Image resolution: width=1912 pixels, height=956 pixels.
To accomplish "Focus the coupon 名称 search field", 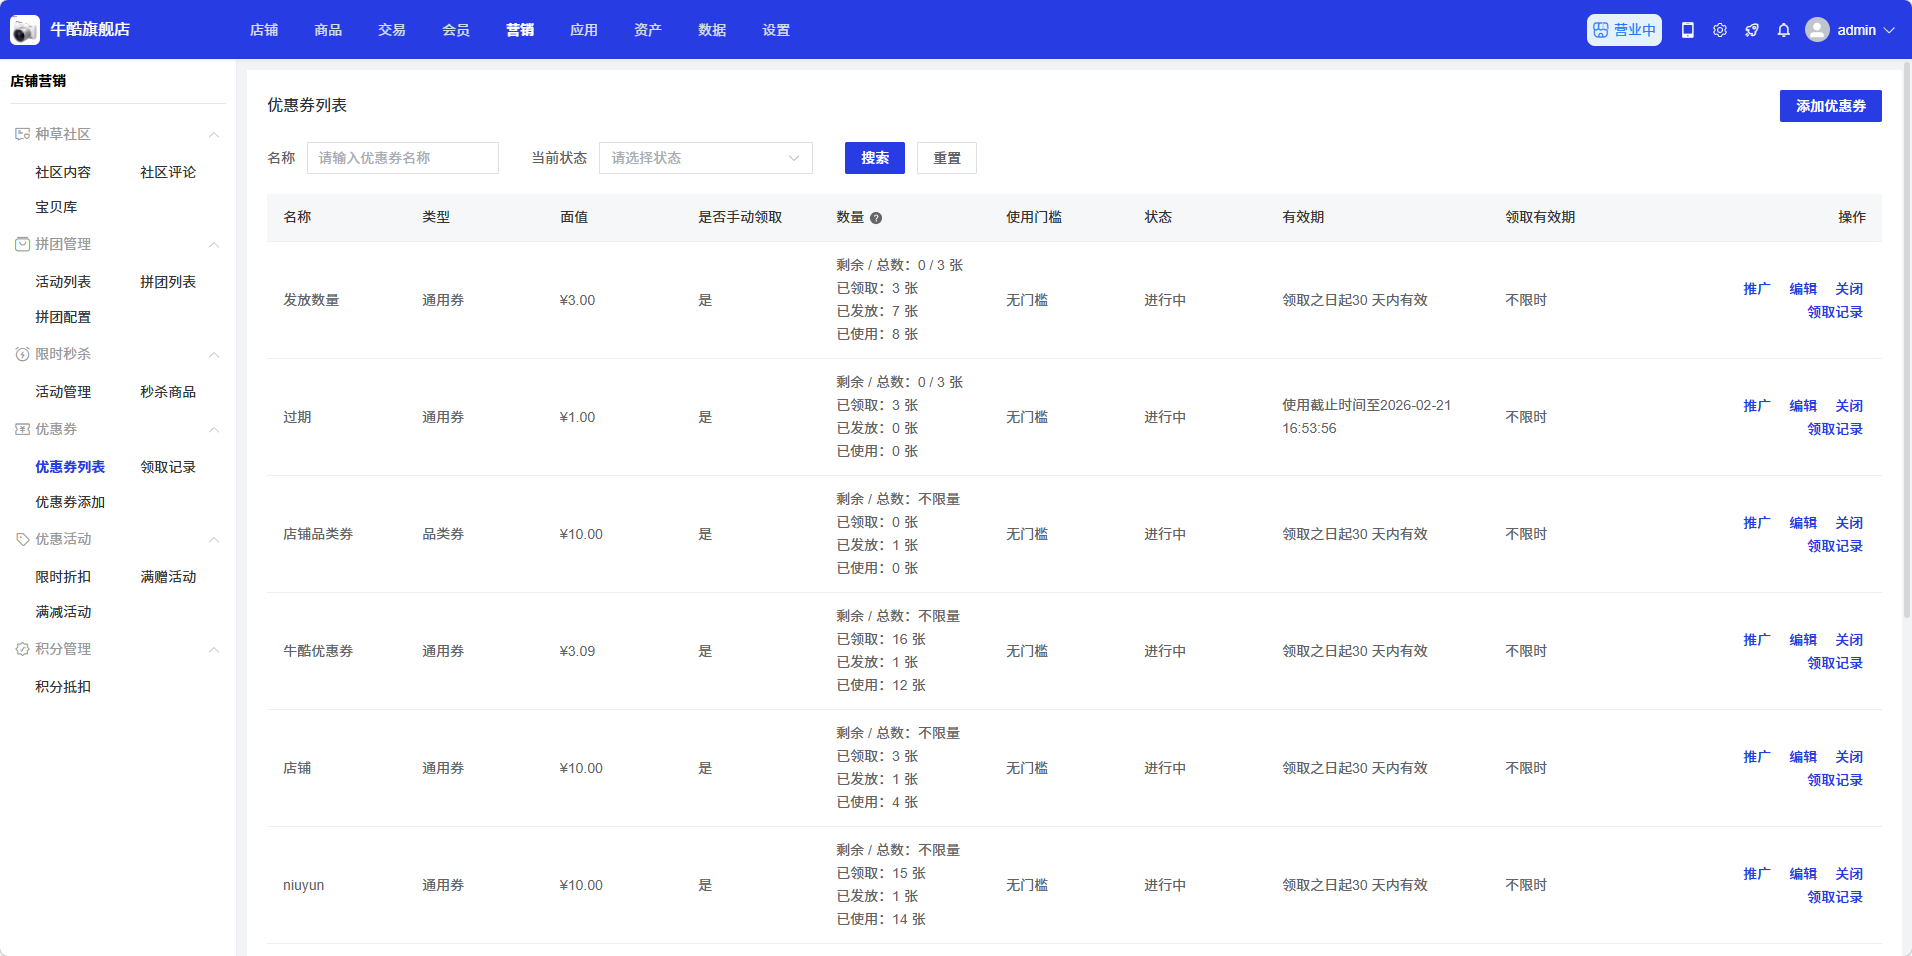I will tap(402, 158).
